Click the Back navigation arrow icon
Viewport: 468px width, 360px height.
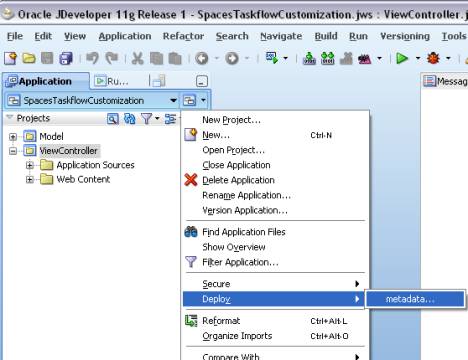click(x=201, y=59)
